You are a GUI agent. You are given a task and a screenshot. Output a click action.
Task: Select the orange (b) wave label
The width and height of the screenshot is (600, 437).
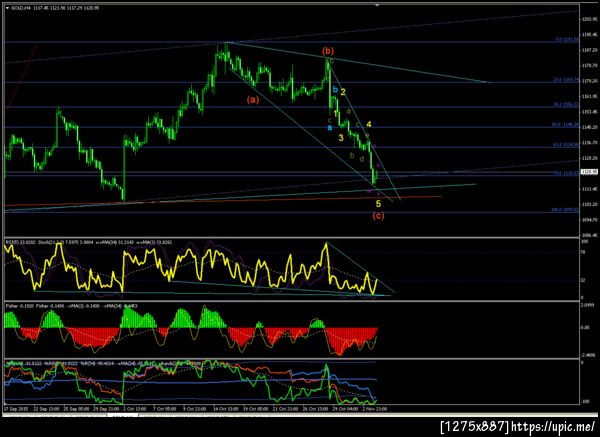328,51
